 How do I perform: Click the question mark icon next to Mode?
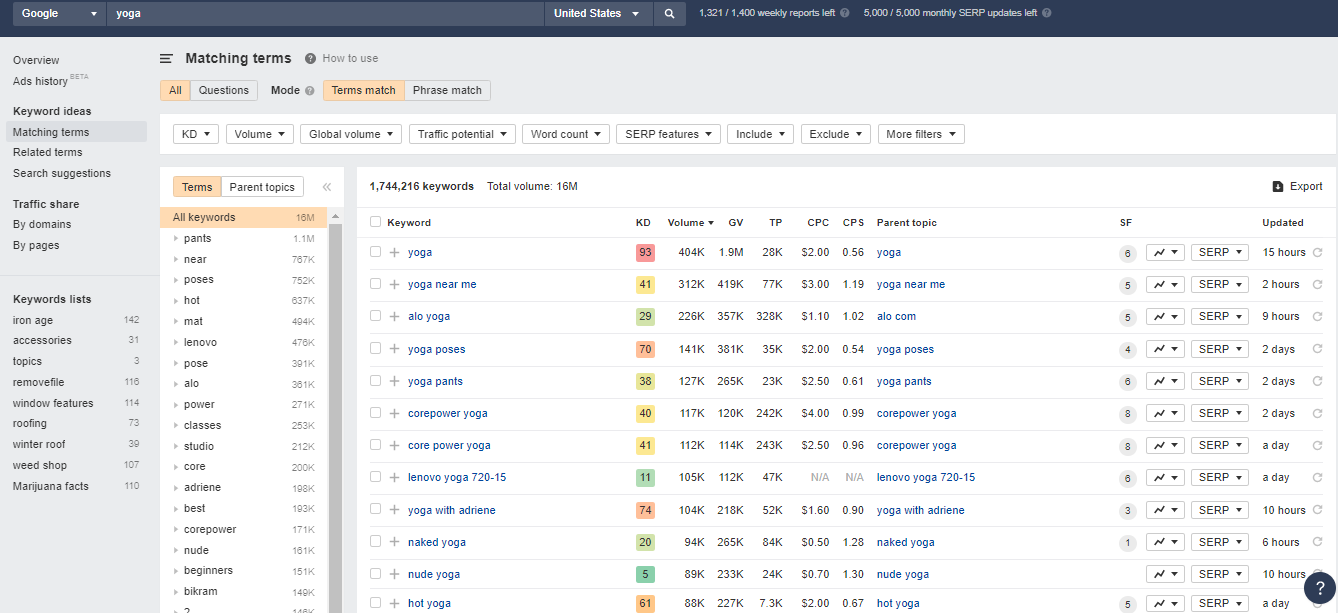click(307, 90)
